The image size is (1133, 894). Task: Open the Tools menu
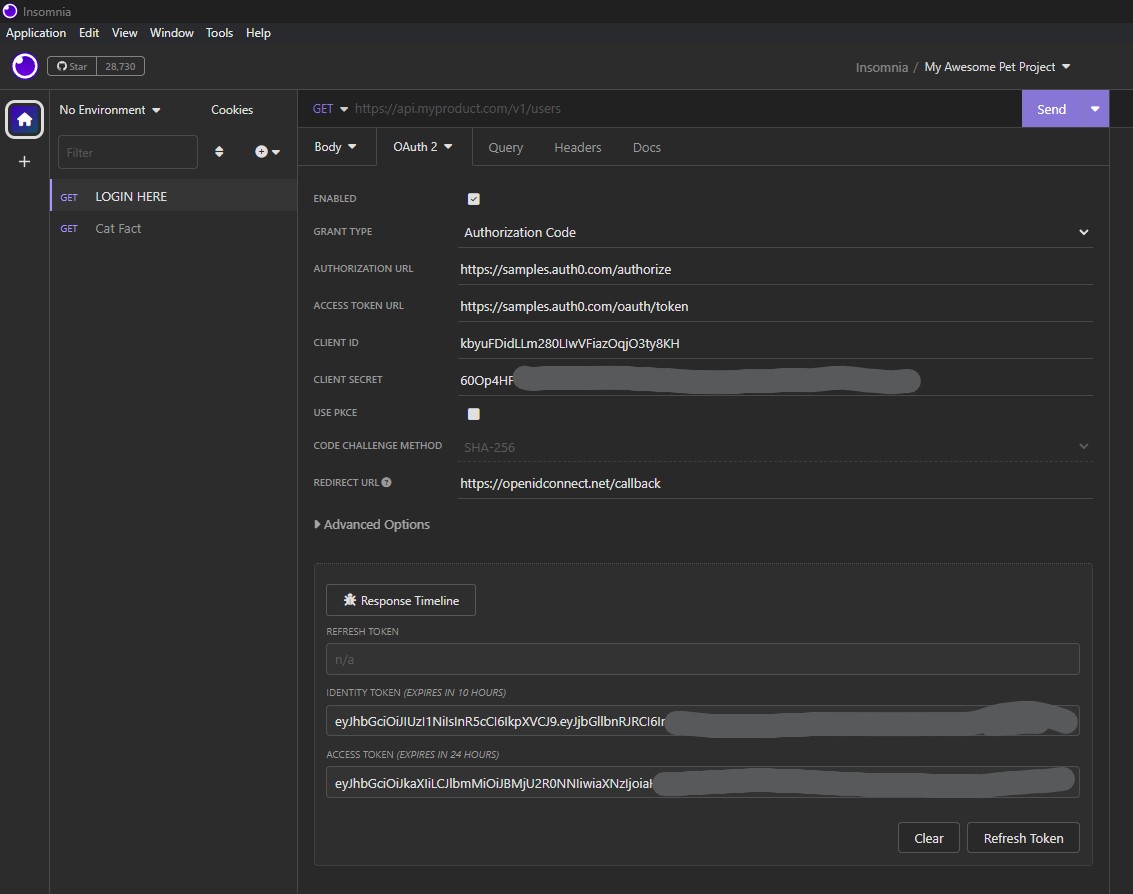219,33
